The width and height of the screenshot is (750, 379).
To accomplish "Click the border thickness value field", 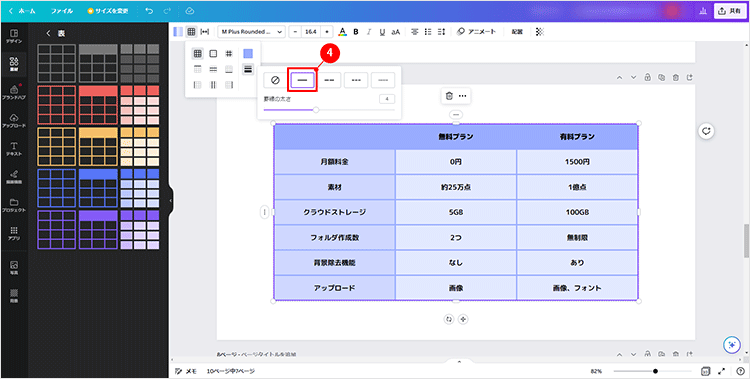I will click(387, 99).
